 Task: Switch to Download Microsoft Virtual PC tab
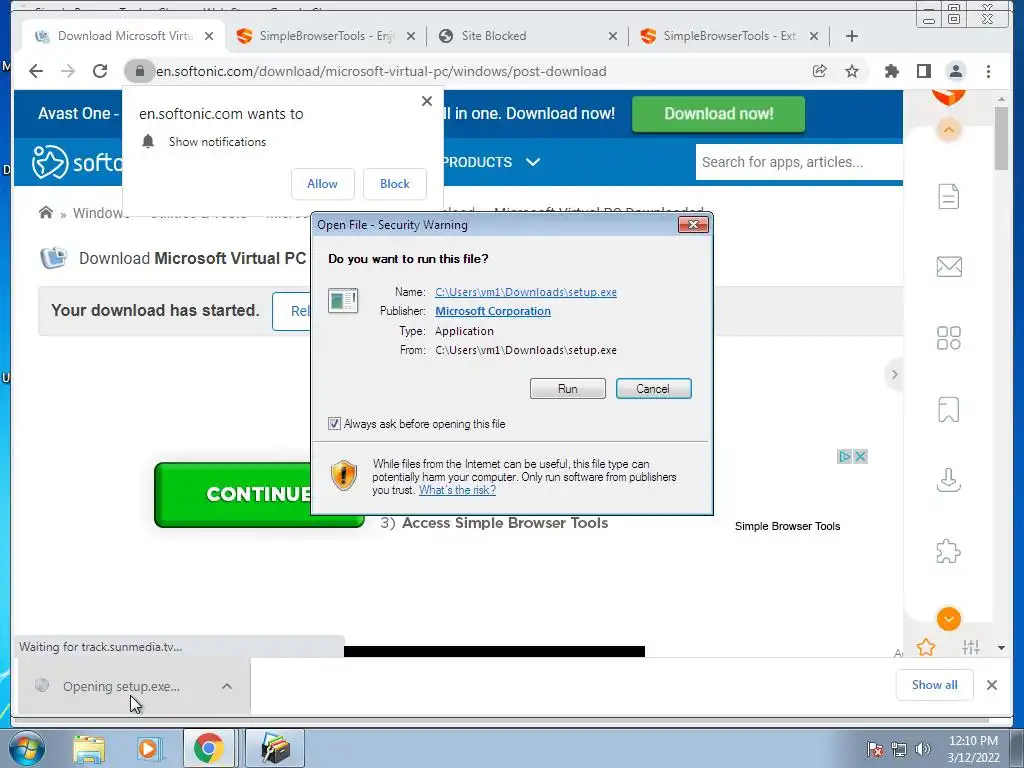coord(124,36)
